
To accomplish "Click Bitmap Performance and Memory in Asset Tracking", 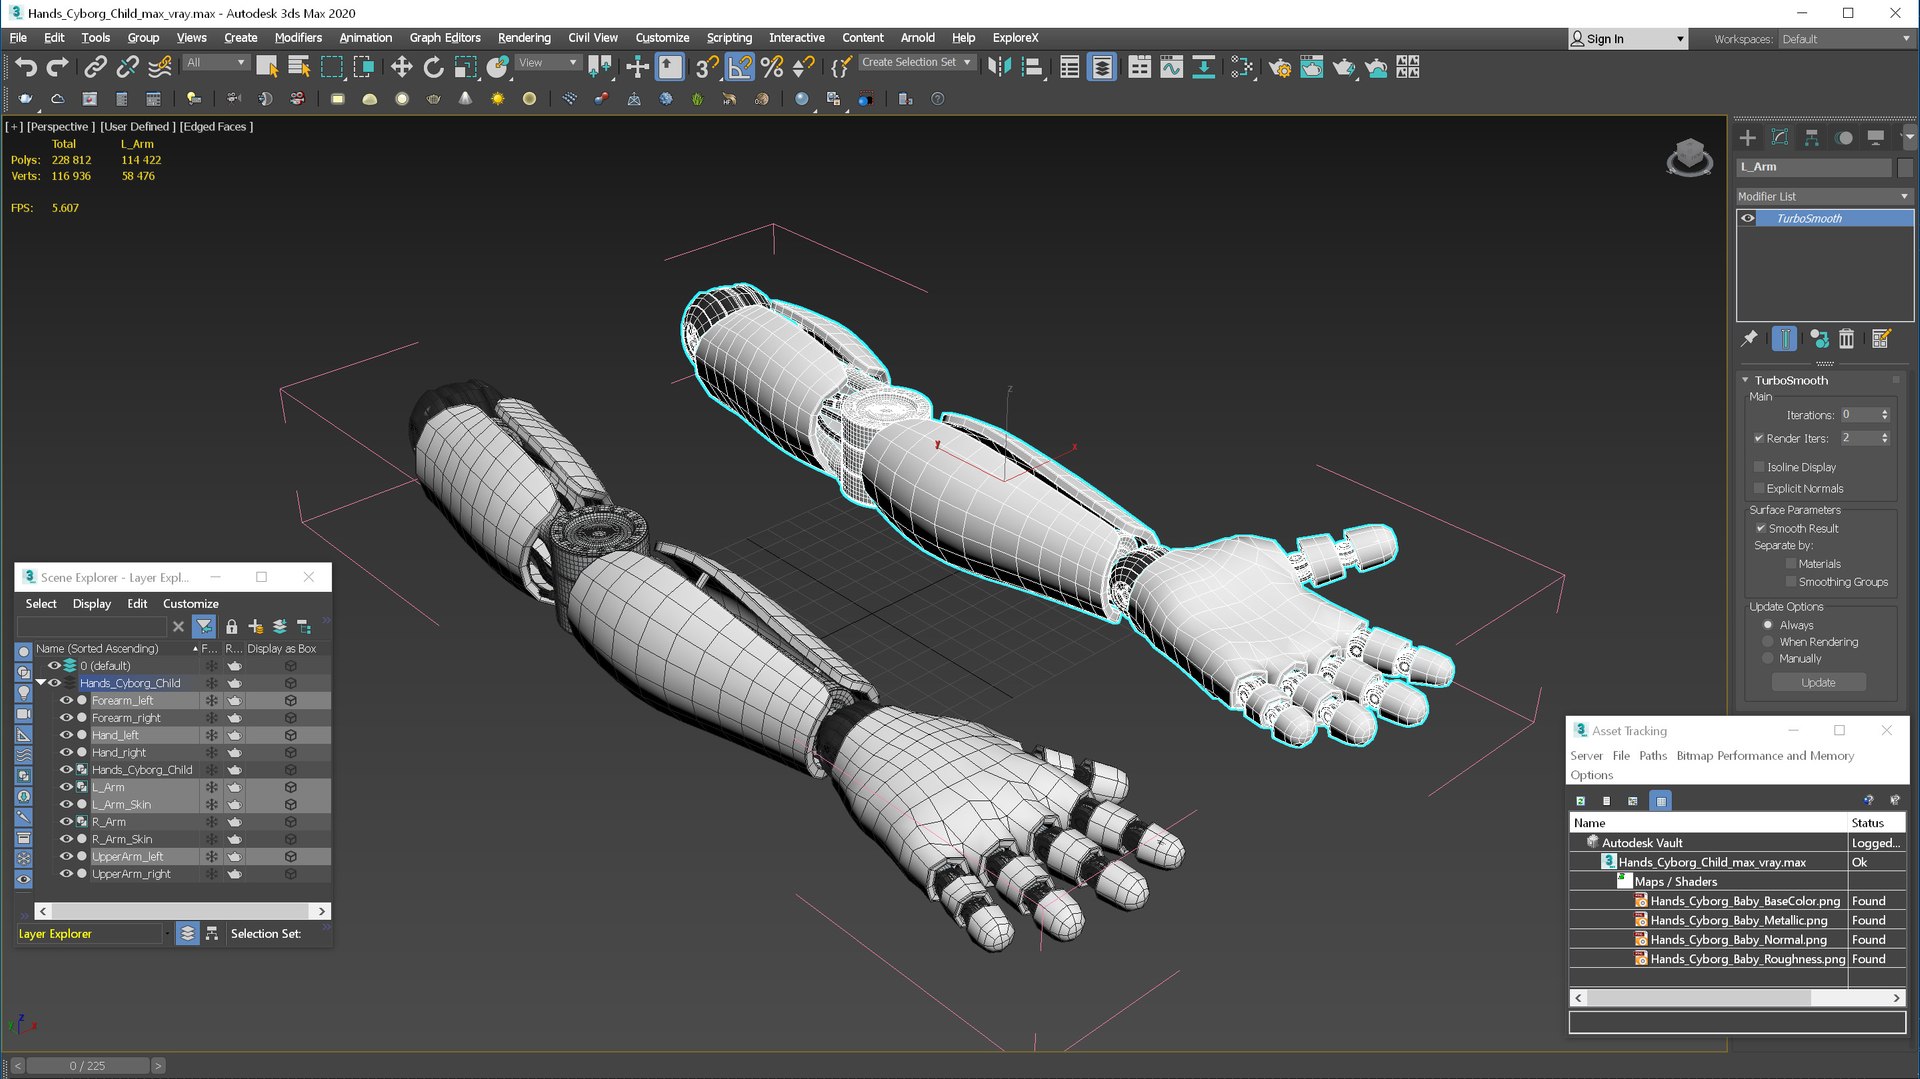I will 1765,756.
